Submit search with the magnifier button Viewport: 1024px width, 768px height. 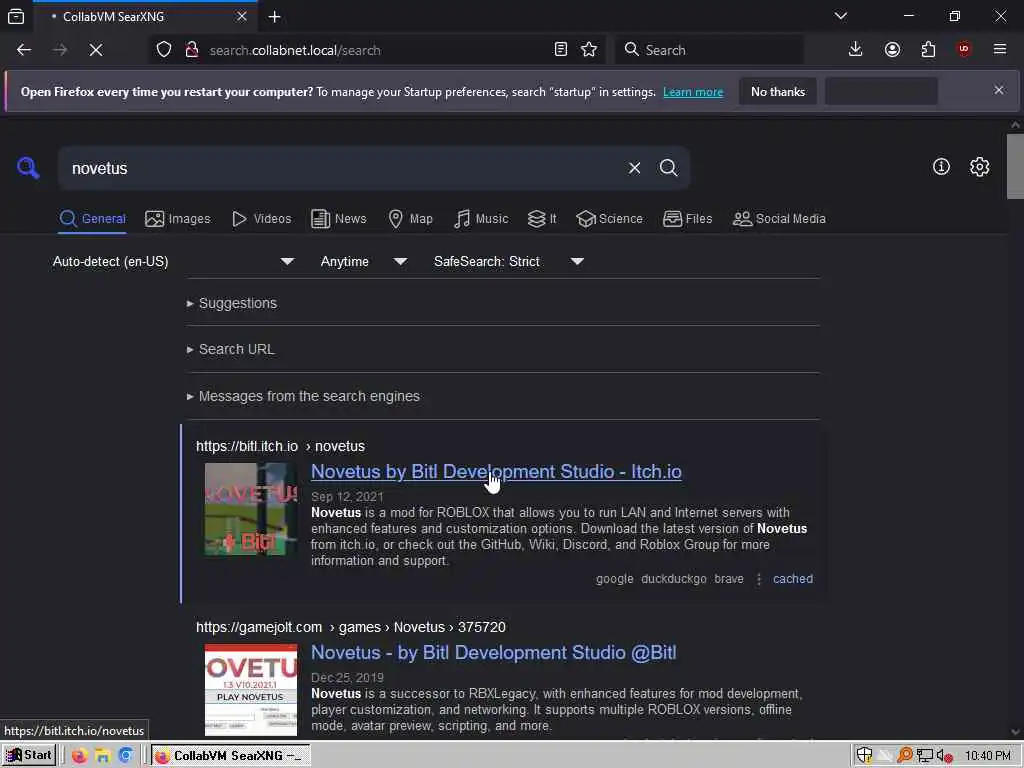click(668, 168)
